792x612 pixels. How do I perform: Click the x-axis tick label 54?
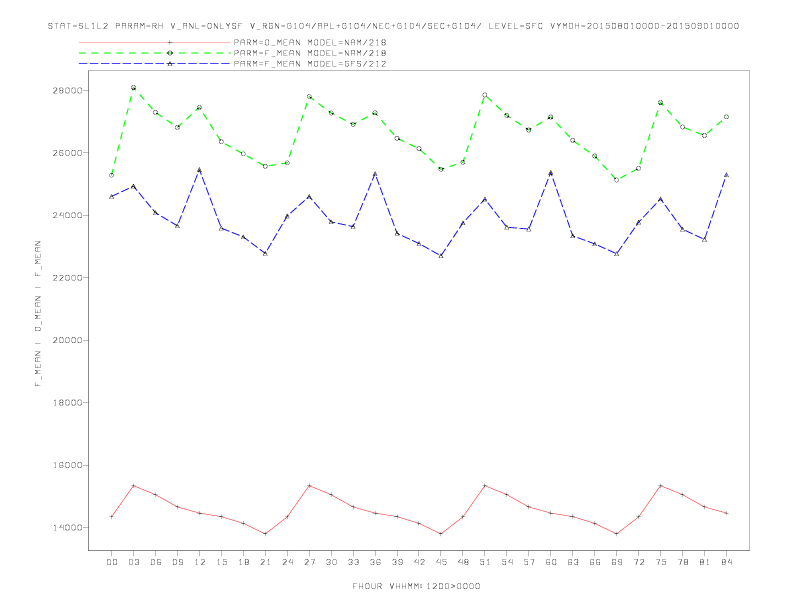507,562
